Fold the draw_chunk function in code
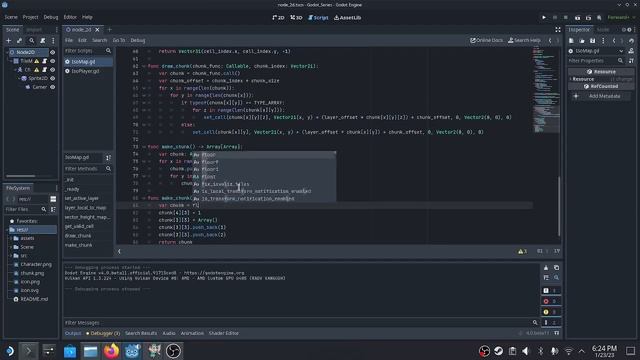Viewport: 640px width, 360px height. click(x=144, y=66)
